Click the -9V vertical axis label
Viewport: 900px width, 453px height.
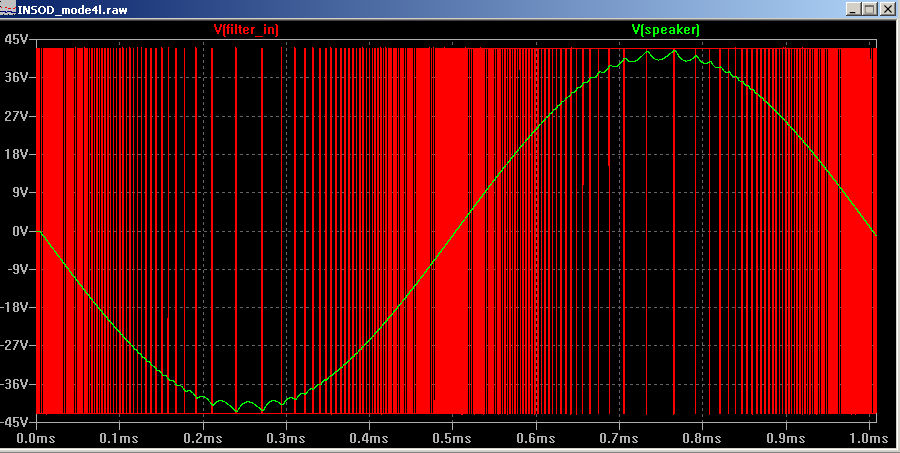click(17, 269)
